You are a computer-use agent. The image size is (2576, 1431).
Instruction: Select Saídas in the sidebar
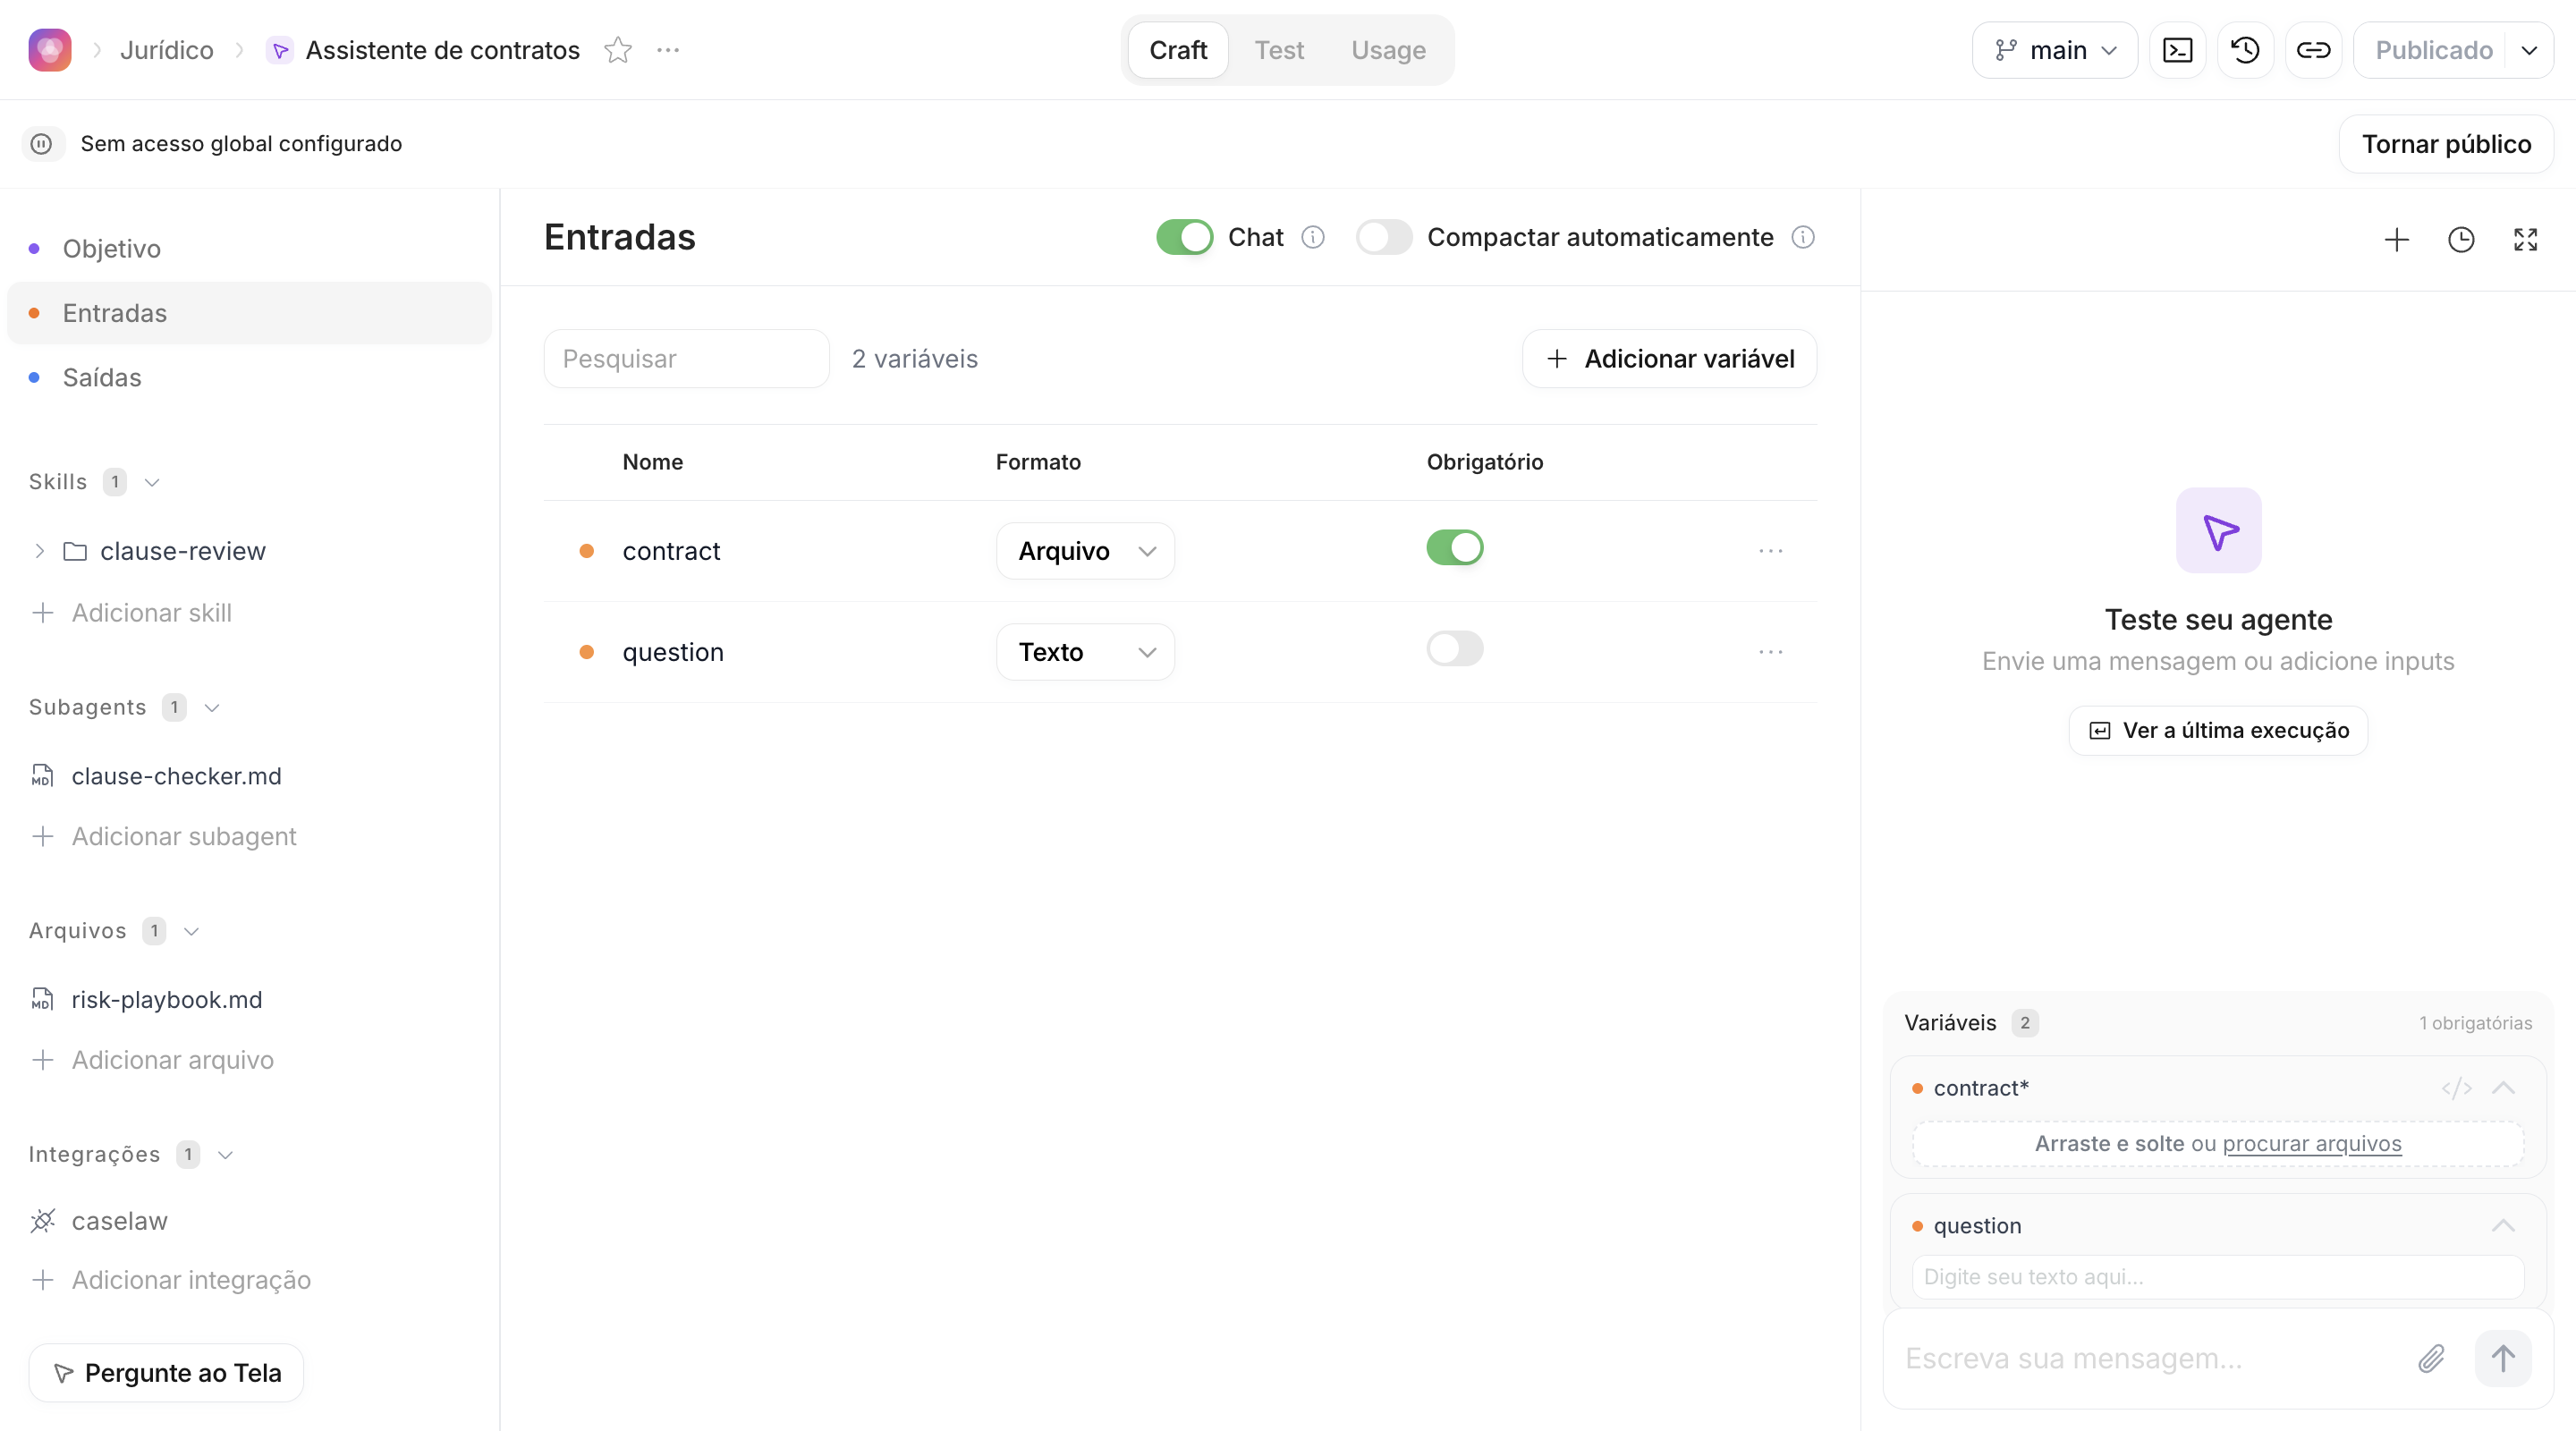click(249, 378)
